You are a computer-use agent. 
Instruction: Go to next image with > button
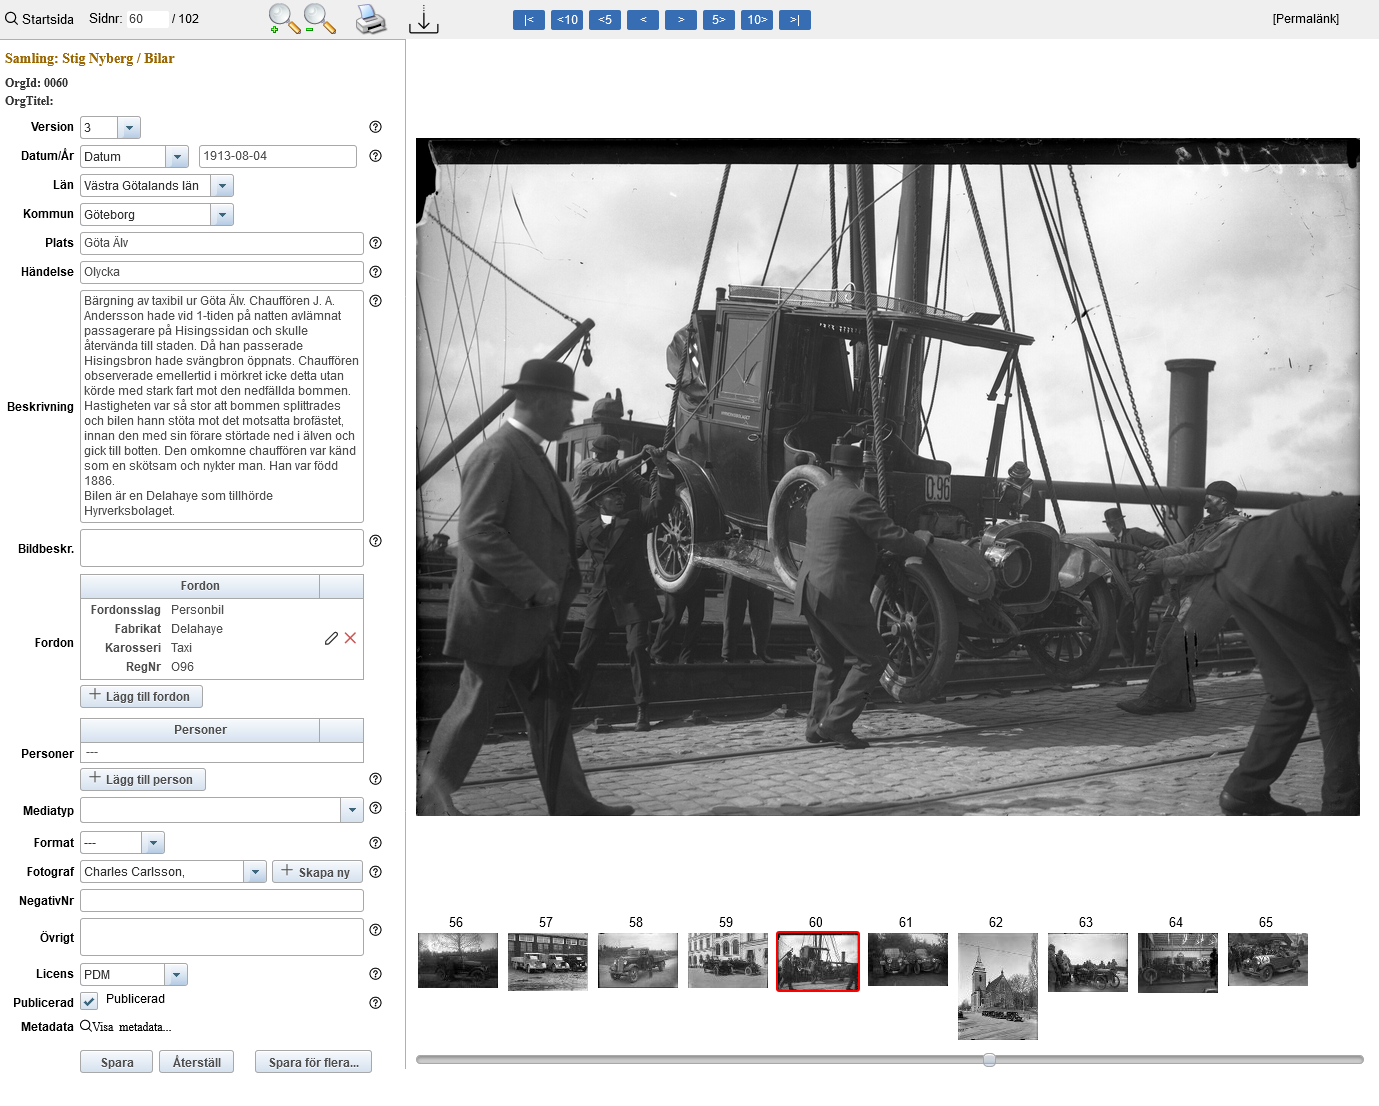pos(681,19)
